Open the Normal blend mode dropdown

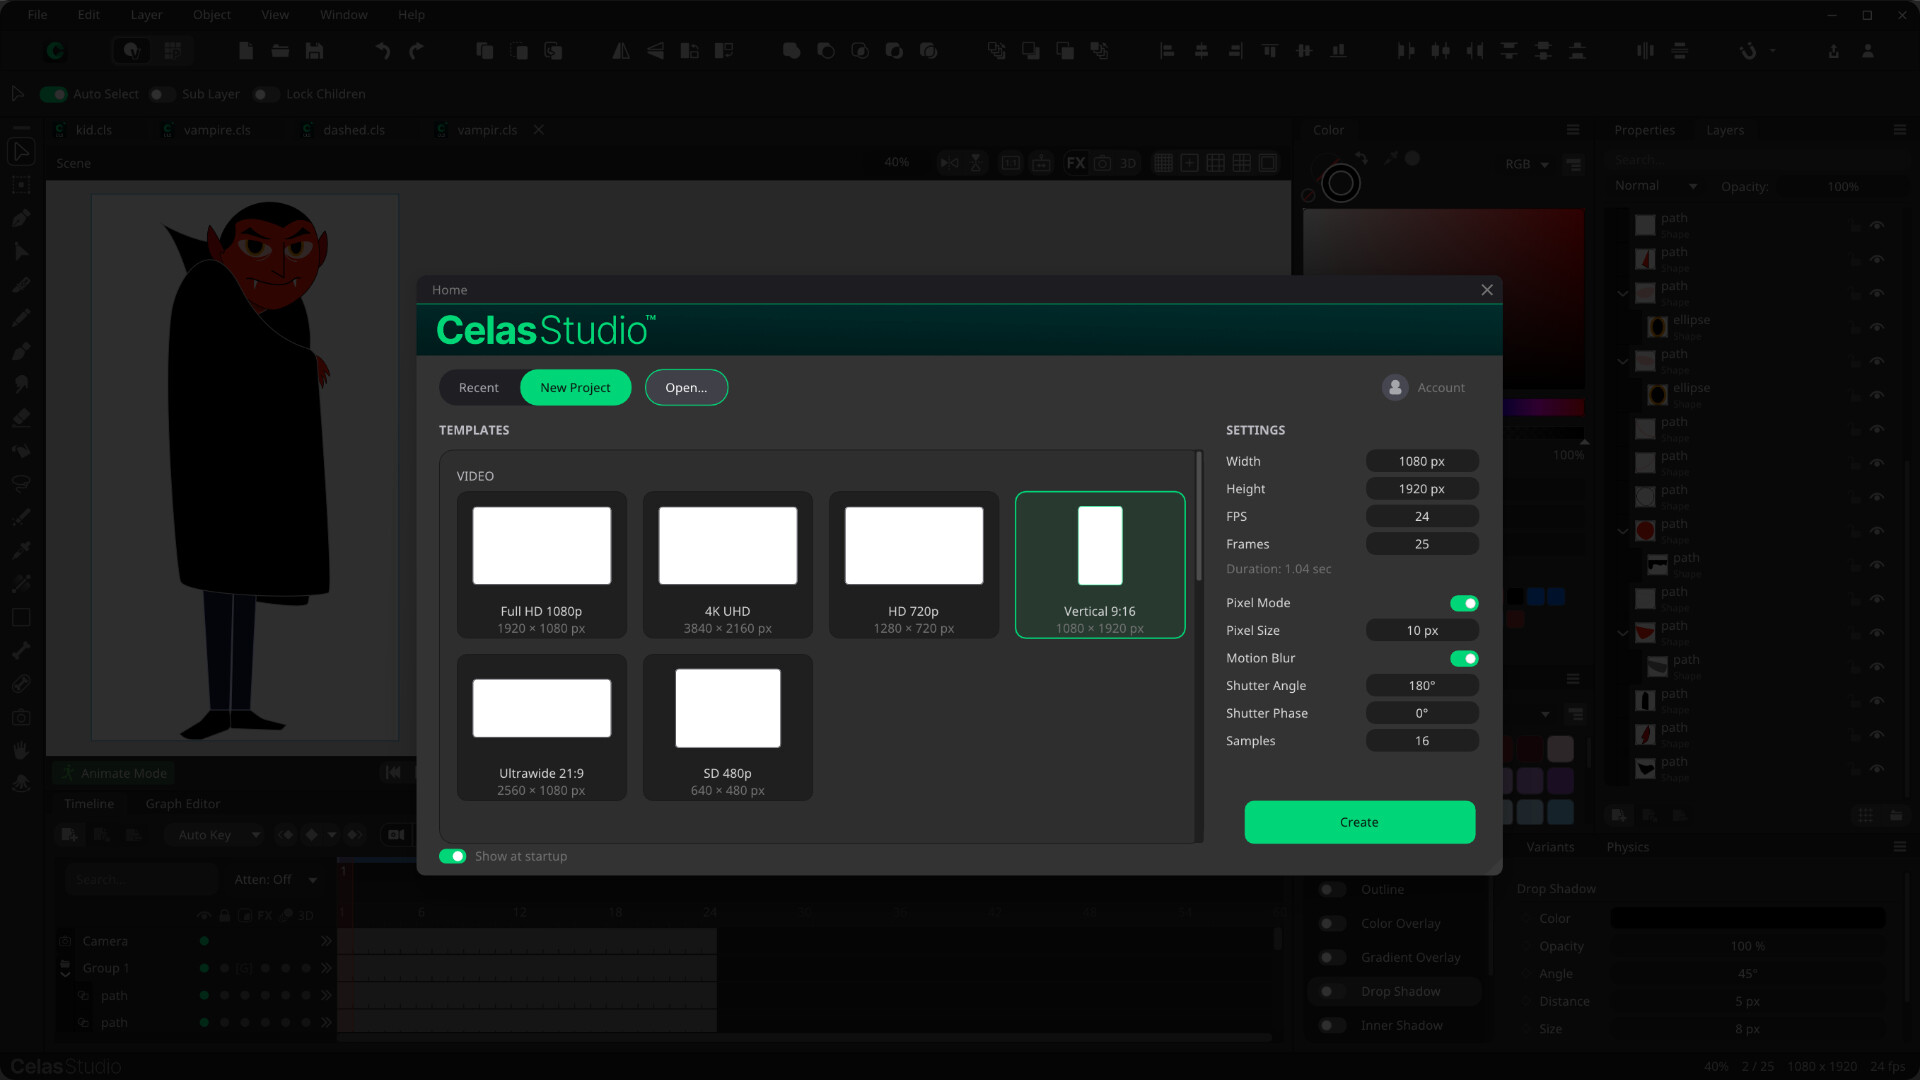tap(1656, 186)
